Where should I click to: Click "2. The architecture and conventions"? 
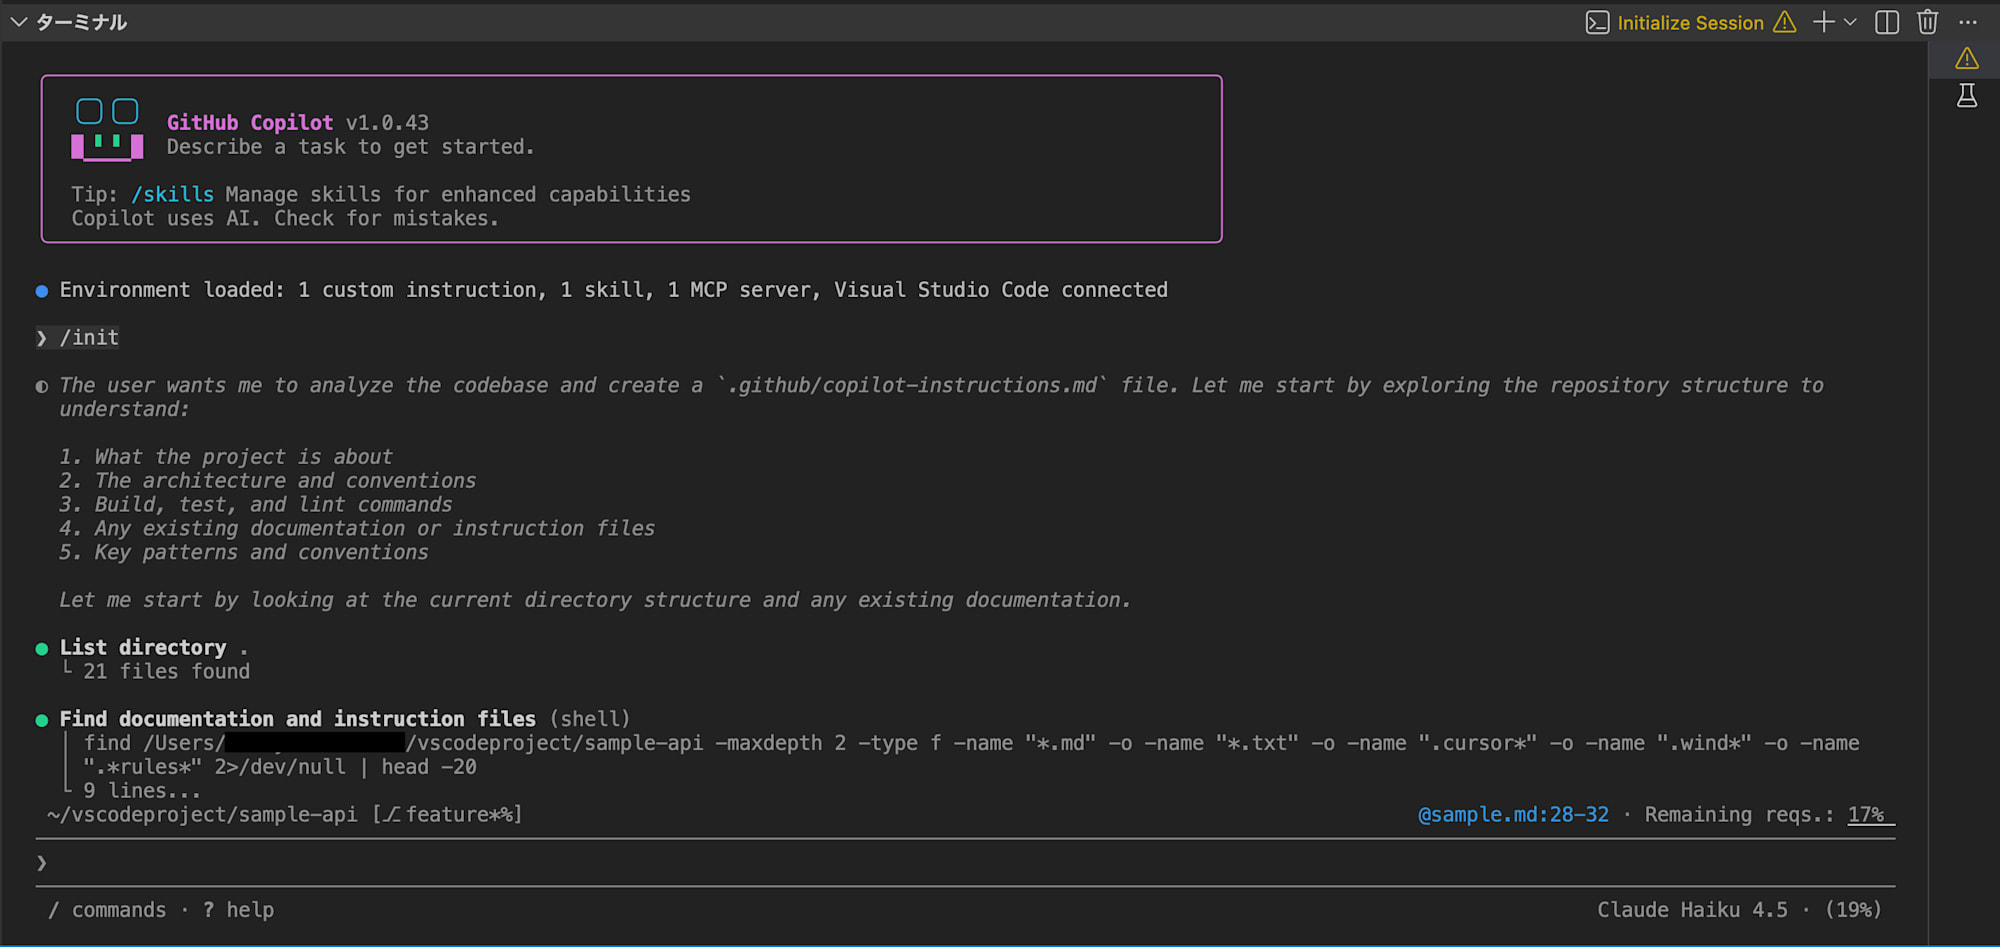click(267, 481)
